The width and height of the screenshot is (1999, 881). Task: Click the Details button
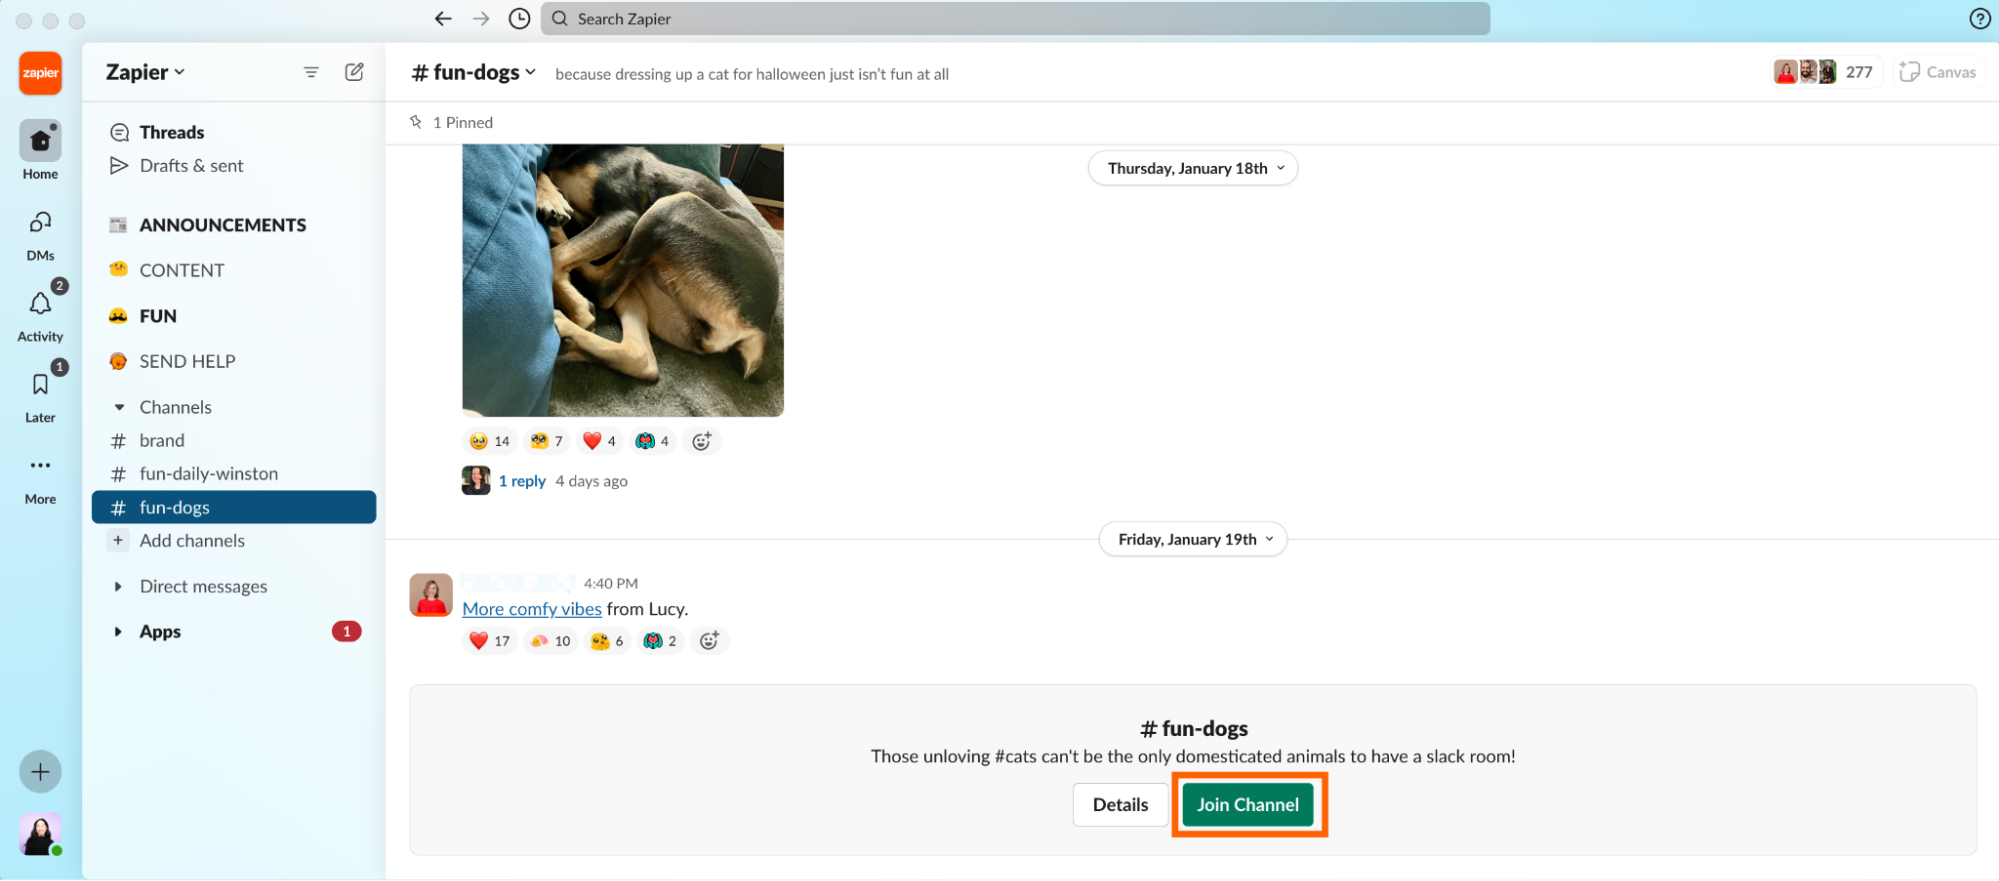(x=1120, y=805)
